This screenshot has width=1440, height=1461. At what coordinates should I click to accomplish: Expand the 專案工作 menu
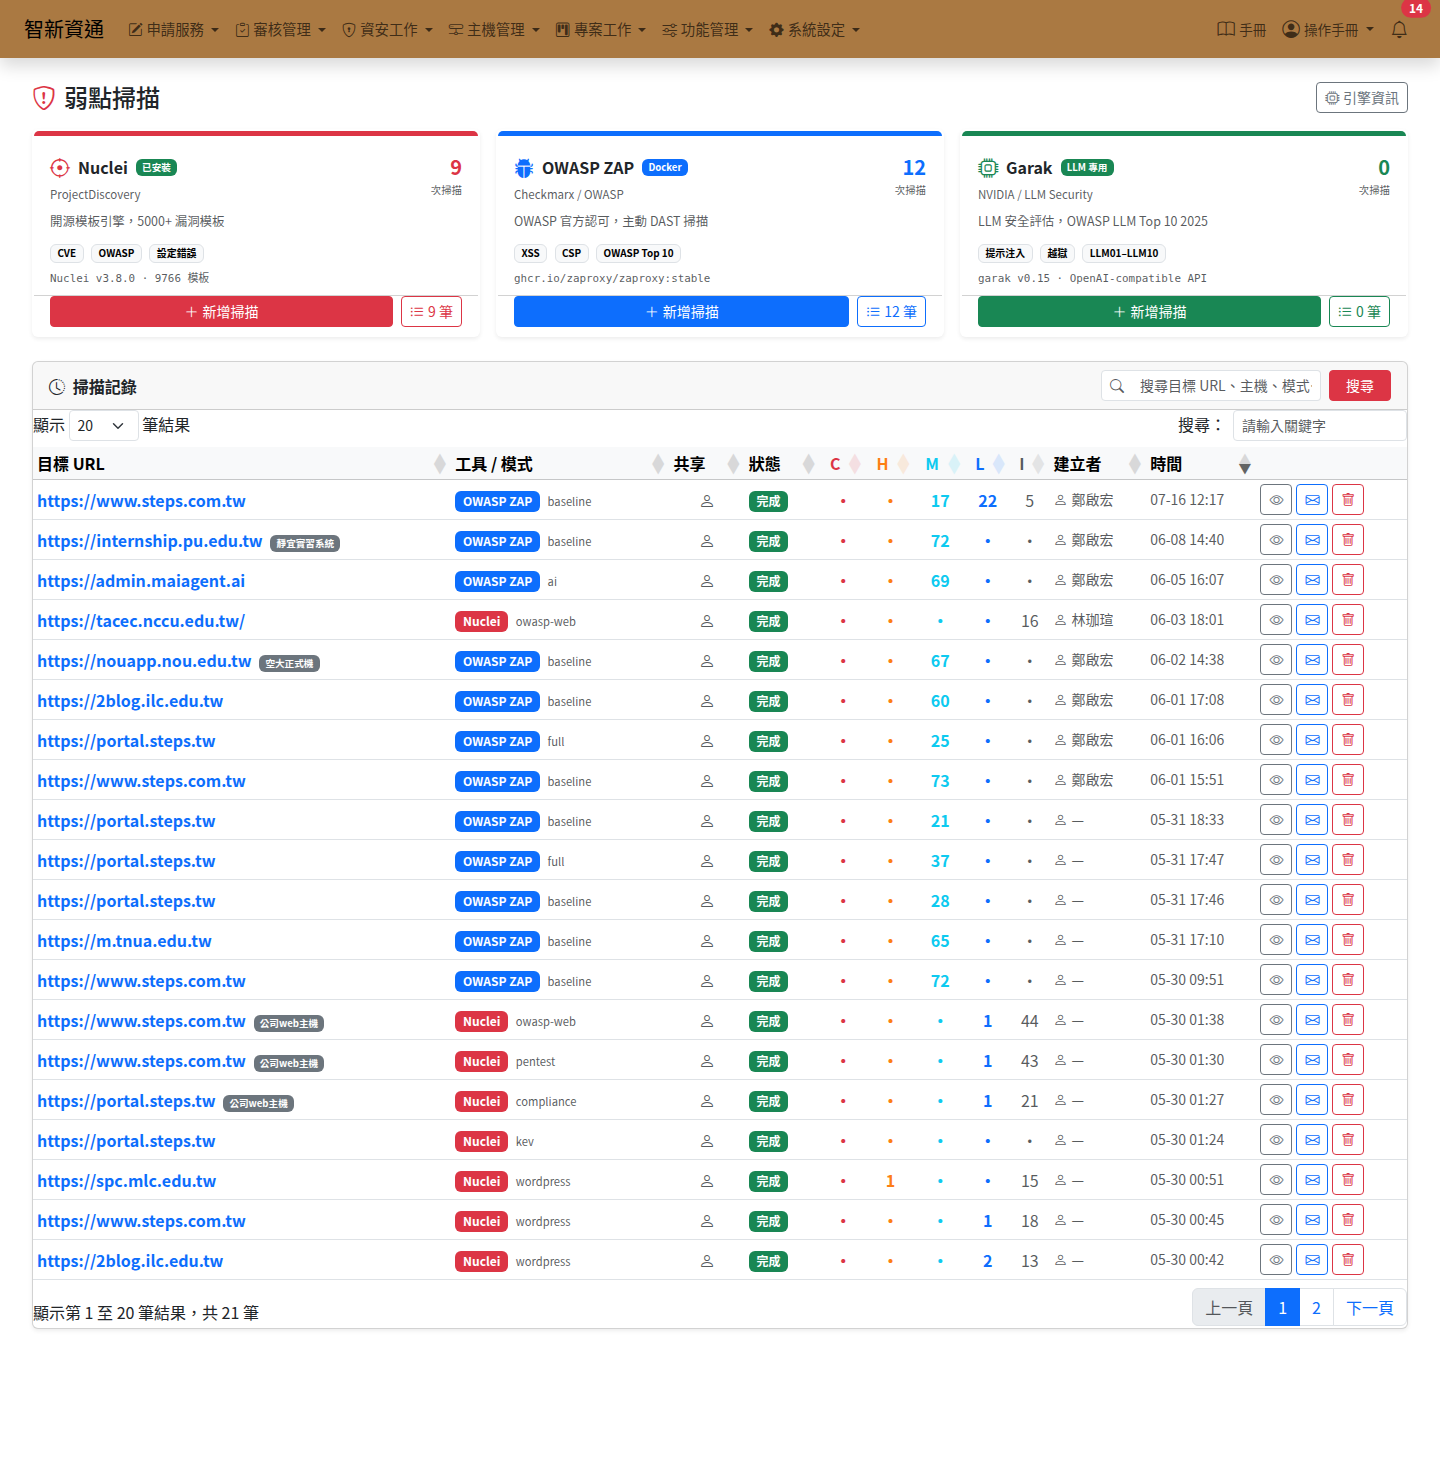(x=601, y=30)
